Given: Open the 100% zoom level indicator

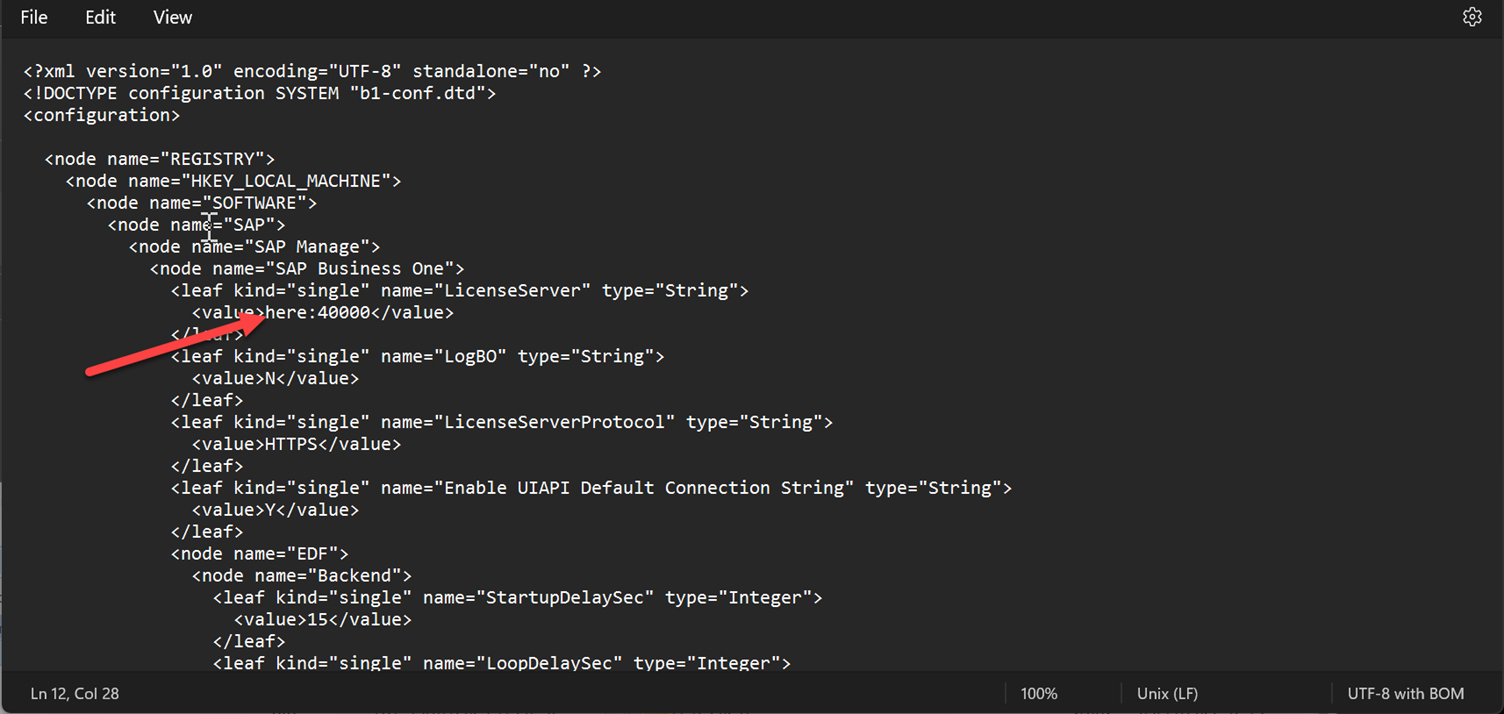Looking at the screenshot, I should point(1039,693).
